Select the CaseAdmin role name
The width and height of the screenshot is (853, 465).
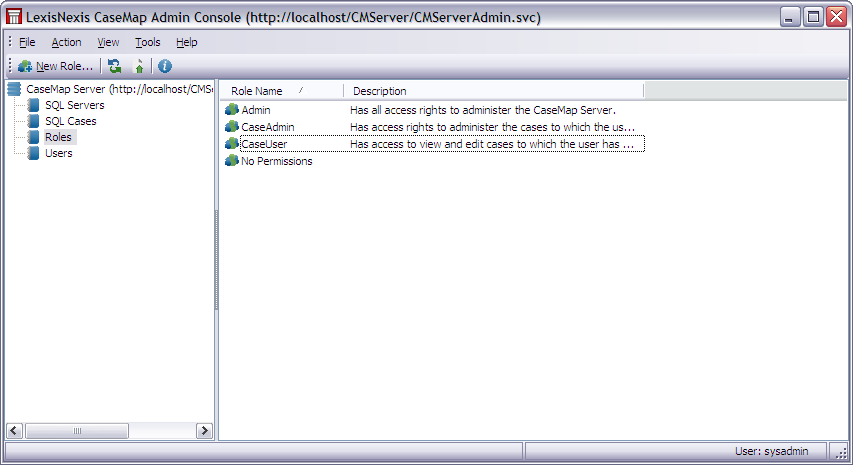268,127
